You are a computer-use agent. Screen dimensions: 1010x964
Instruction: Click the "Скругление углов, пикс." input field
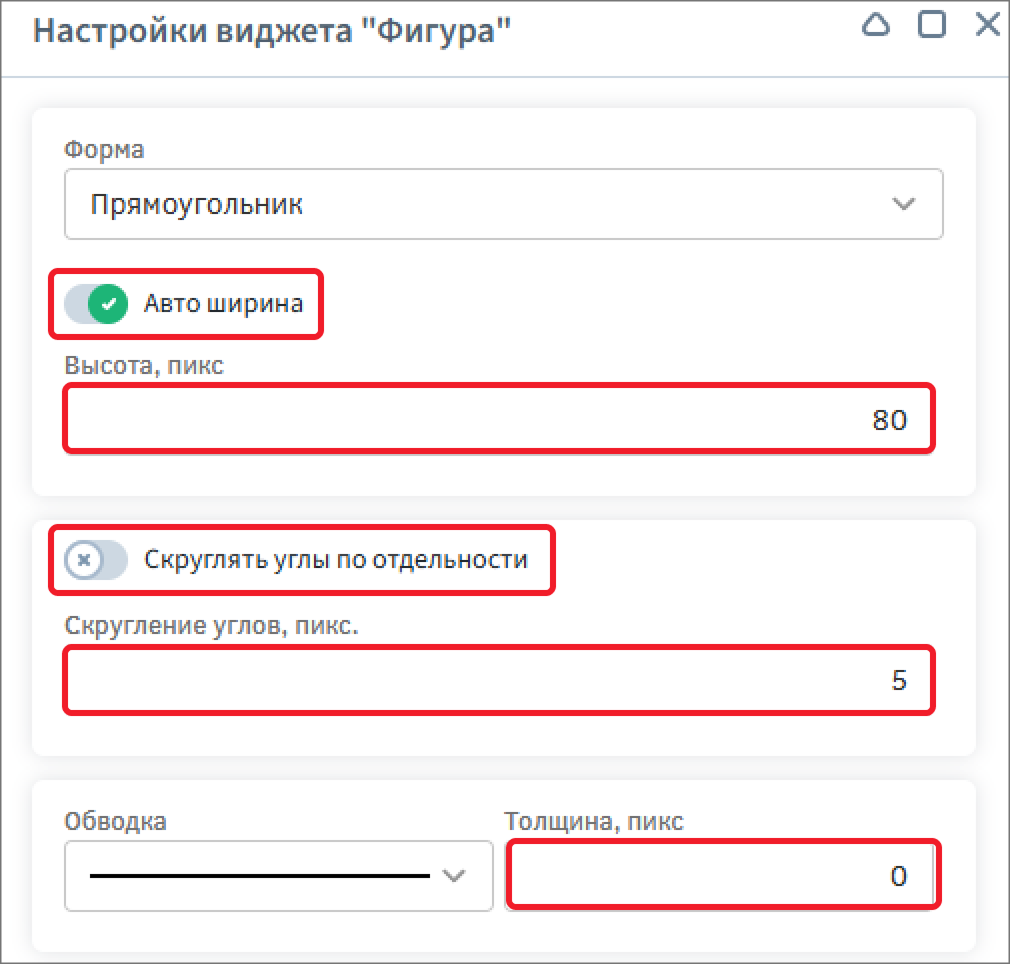pos(500,681)
